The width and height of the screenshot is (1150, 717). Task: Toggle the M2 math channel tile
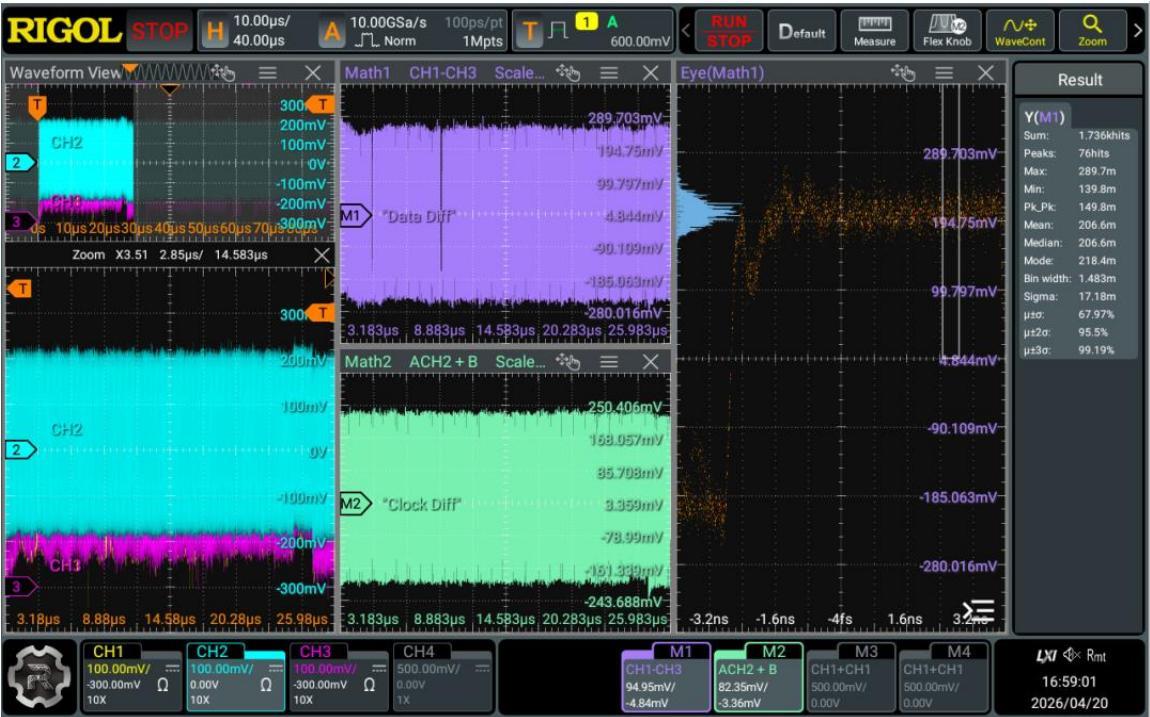758,676
